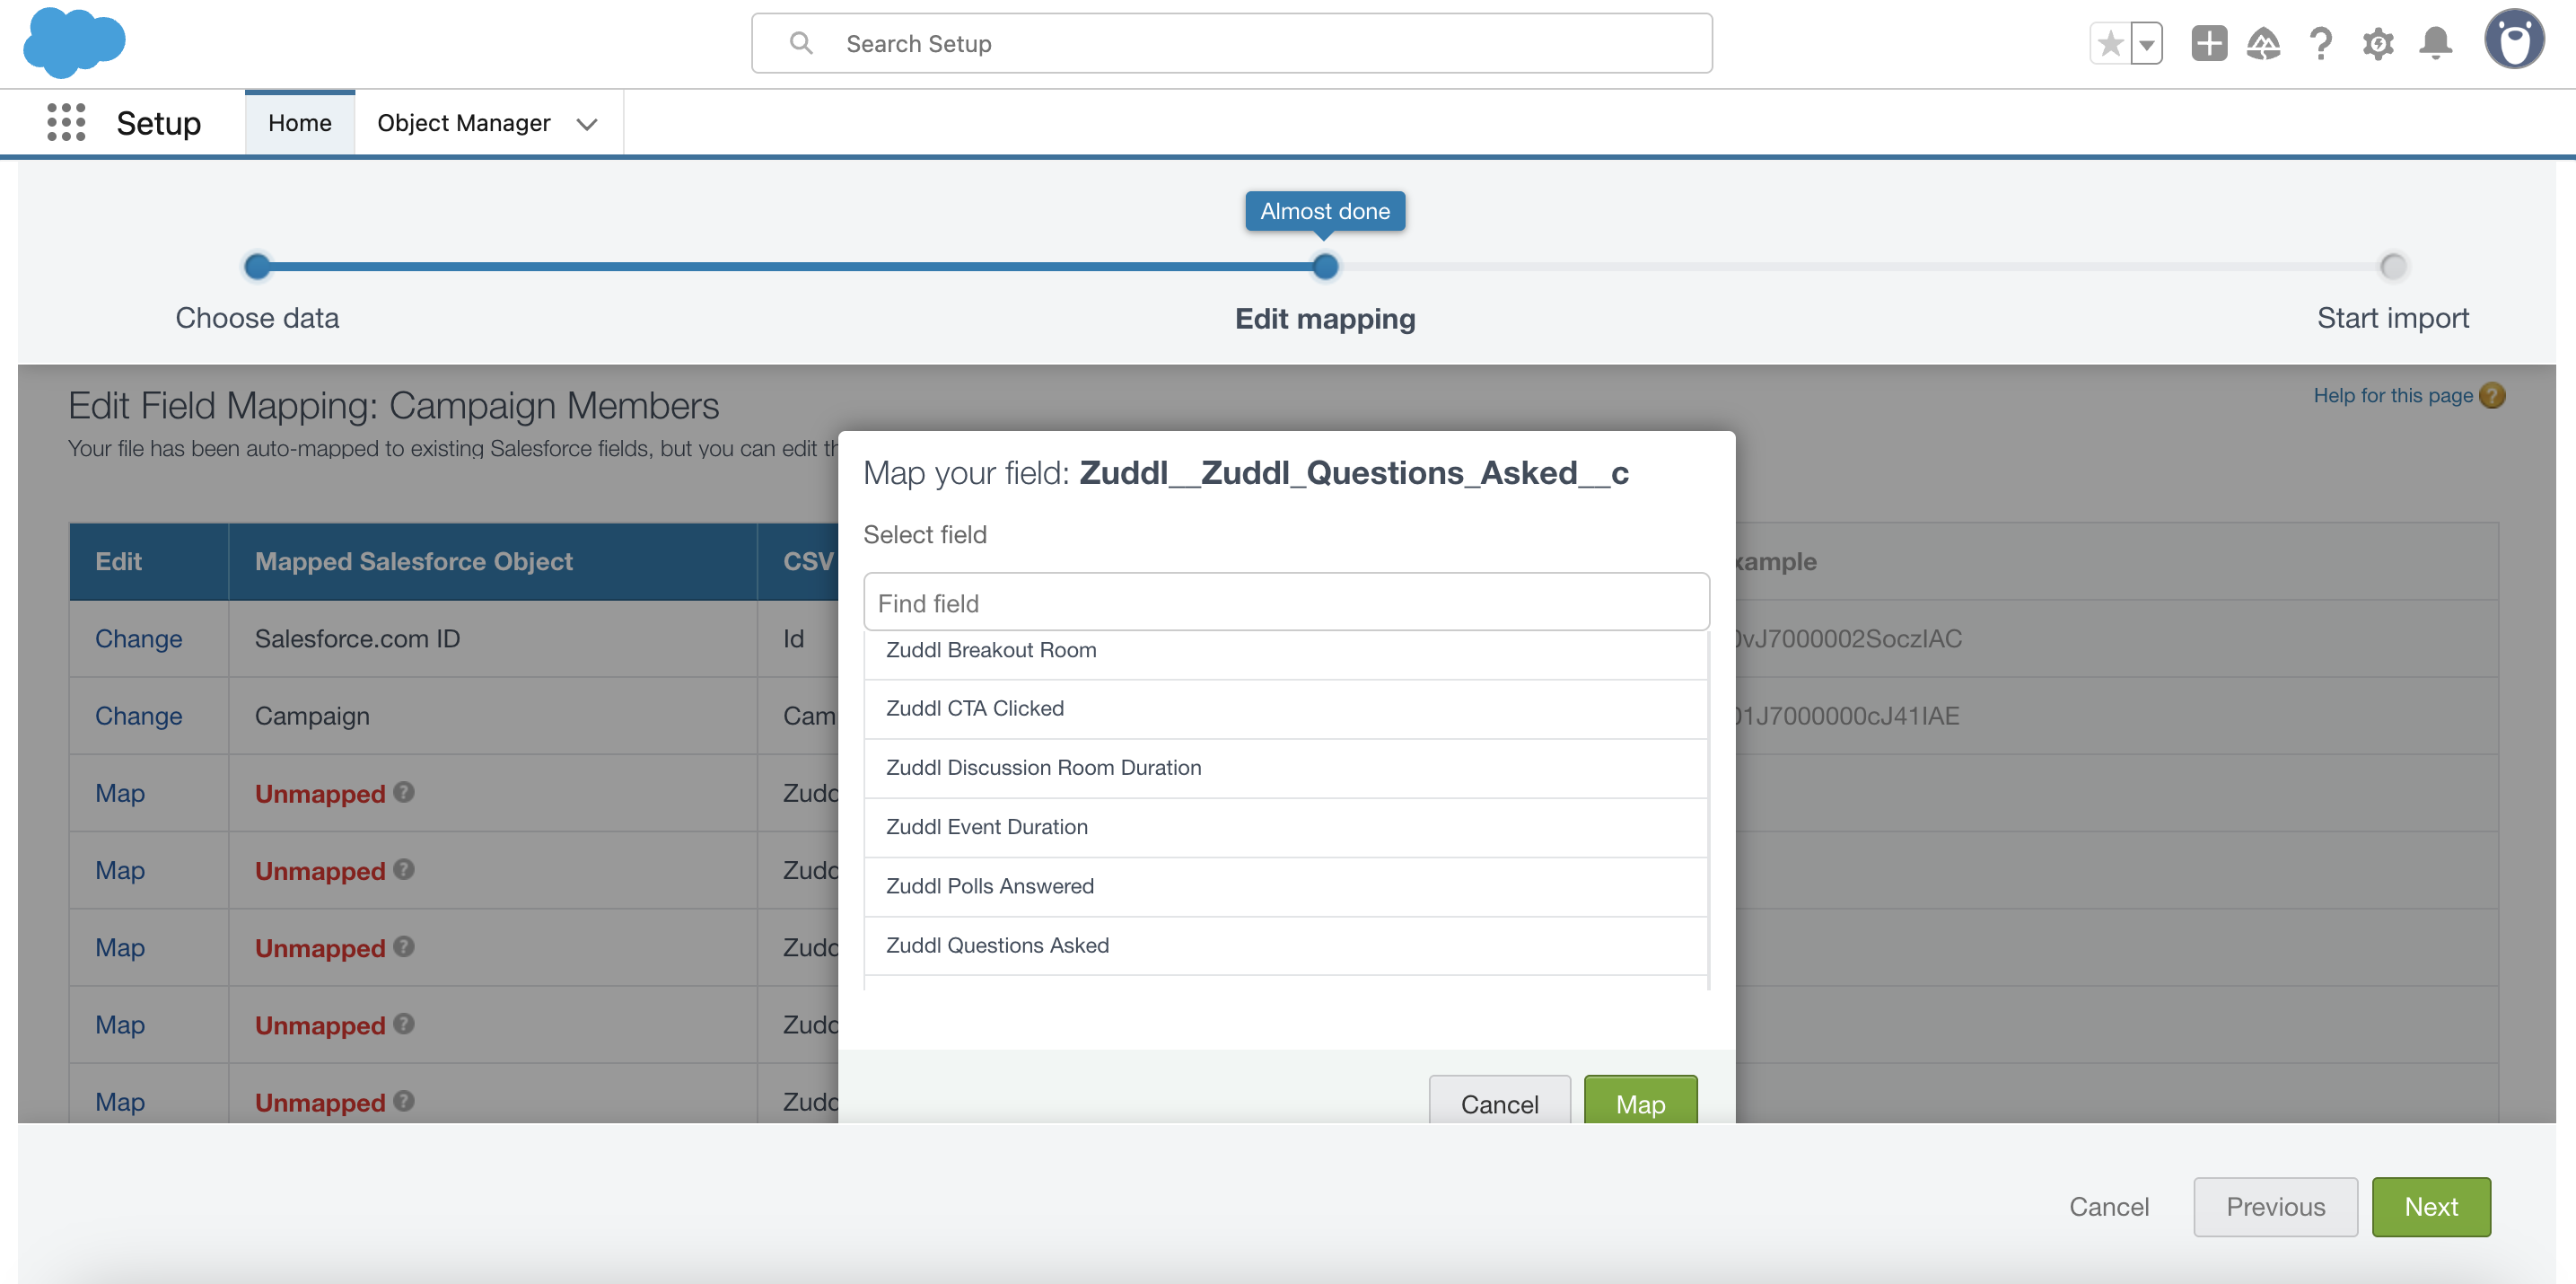Expand the favorites list dropdown arrow
Image resolution: width=2576 pixels, height=1284 pixels.
pyautogui.click(x=2146, y=44)
